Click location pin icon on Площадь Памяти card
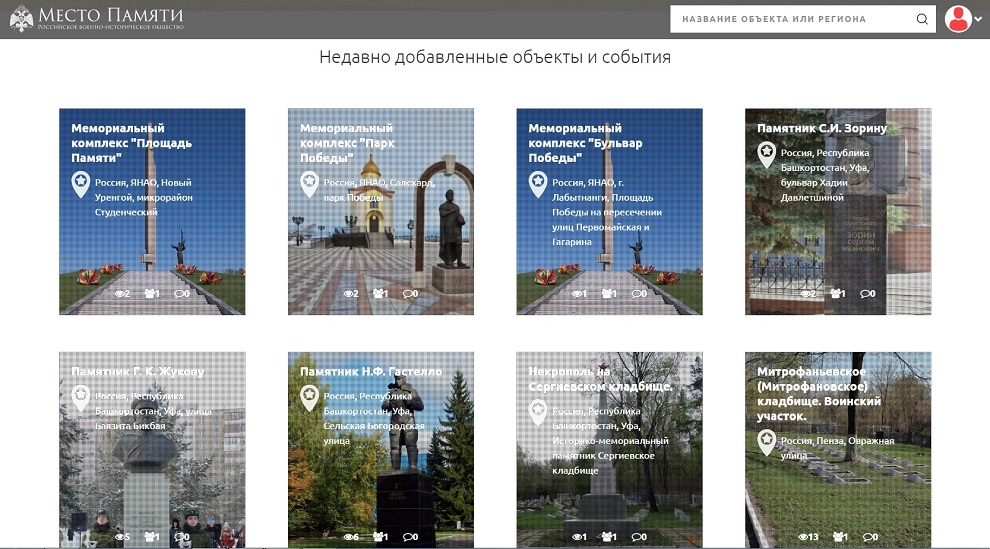990x549 pixels. click(81, 184)
